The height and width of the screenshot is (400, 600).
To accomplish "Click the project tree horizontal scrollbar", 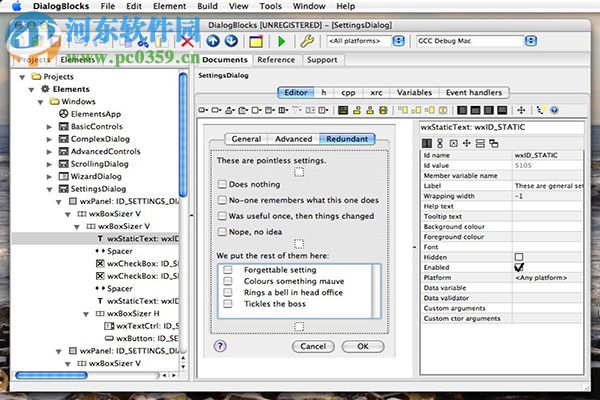I will tap(51, 376).
